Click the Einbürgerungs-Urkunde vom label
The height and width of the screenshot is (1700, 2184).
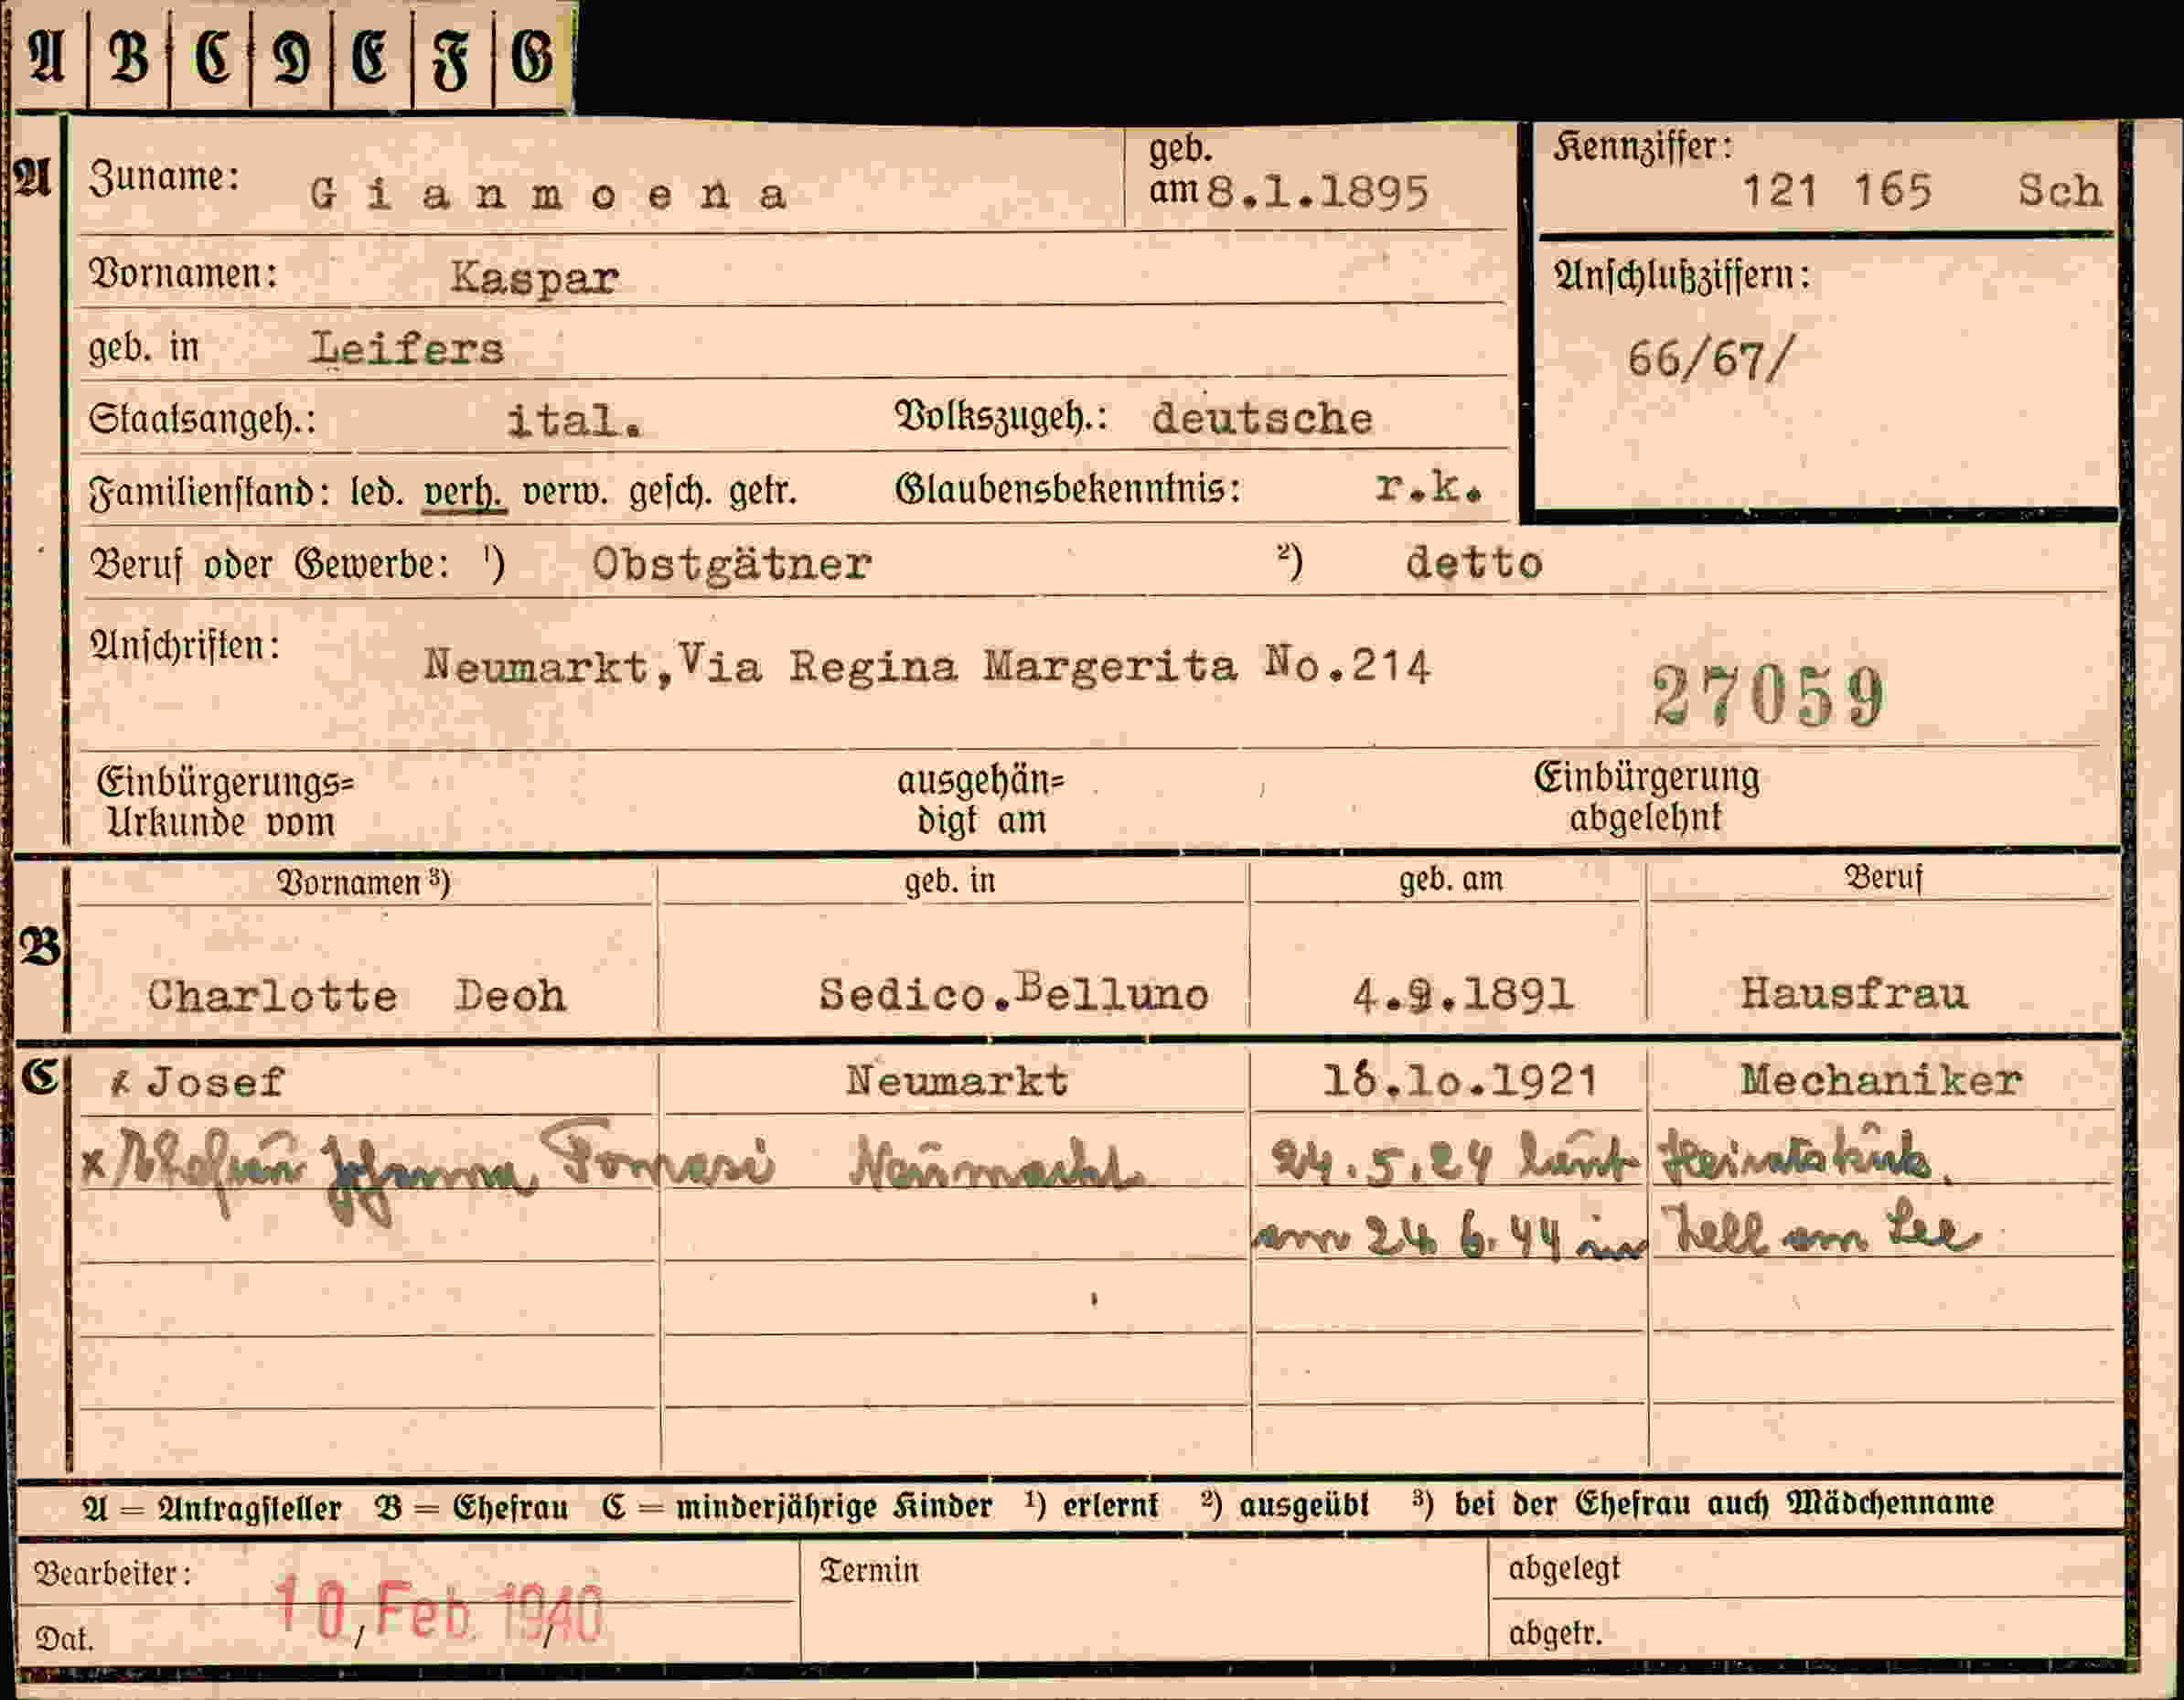224,802
